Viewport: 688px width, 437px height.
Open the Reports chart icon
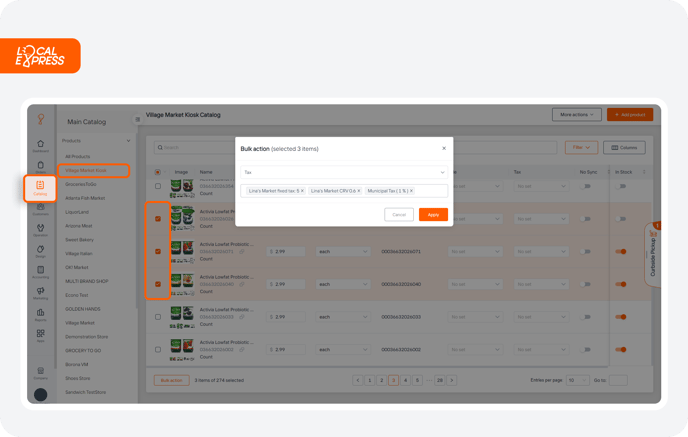tap(40, 312)
